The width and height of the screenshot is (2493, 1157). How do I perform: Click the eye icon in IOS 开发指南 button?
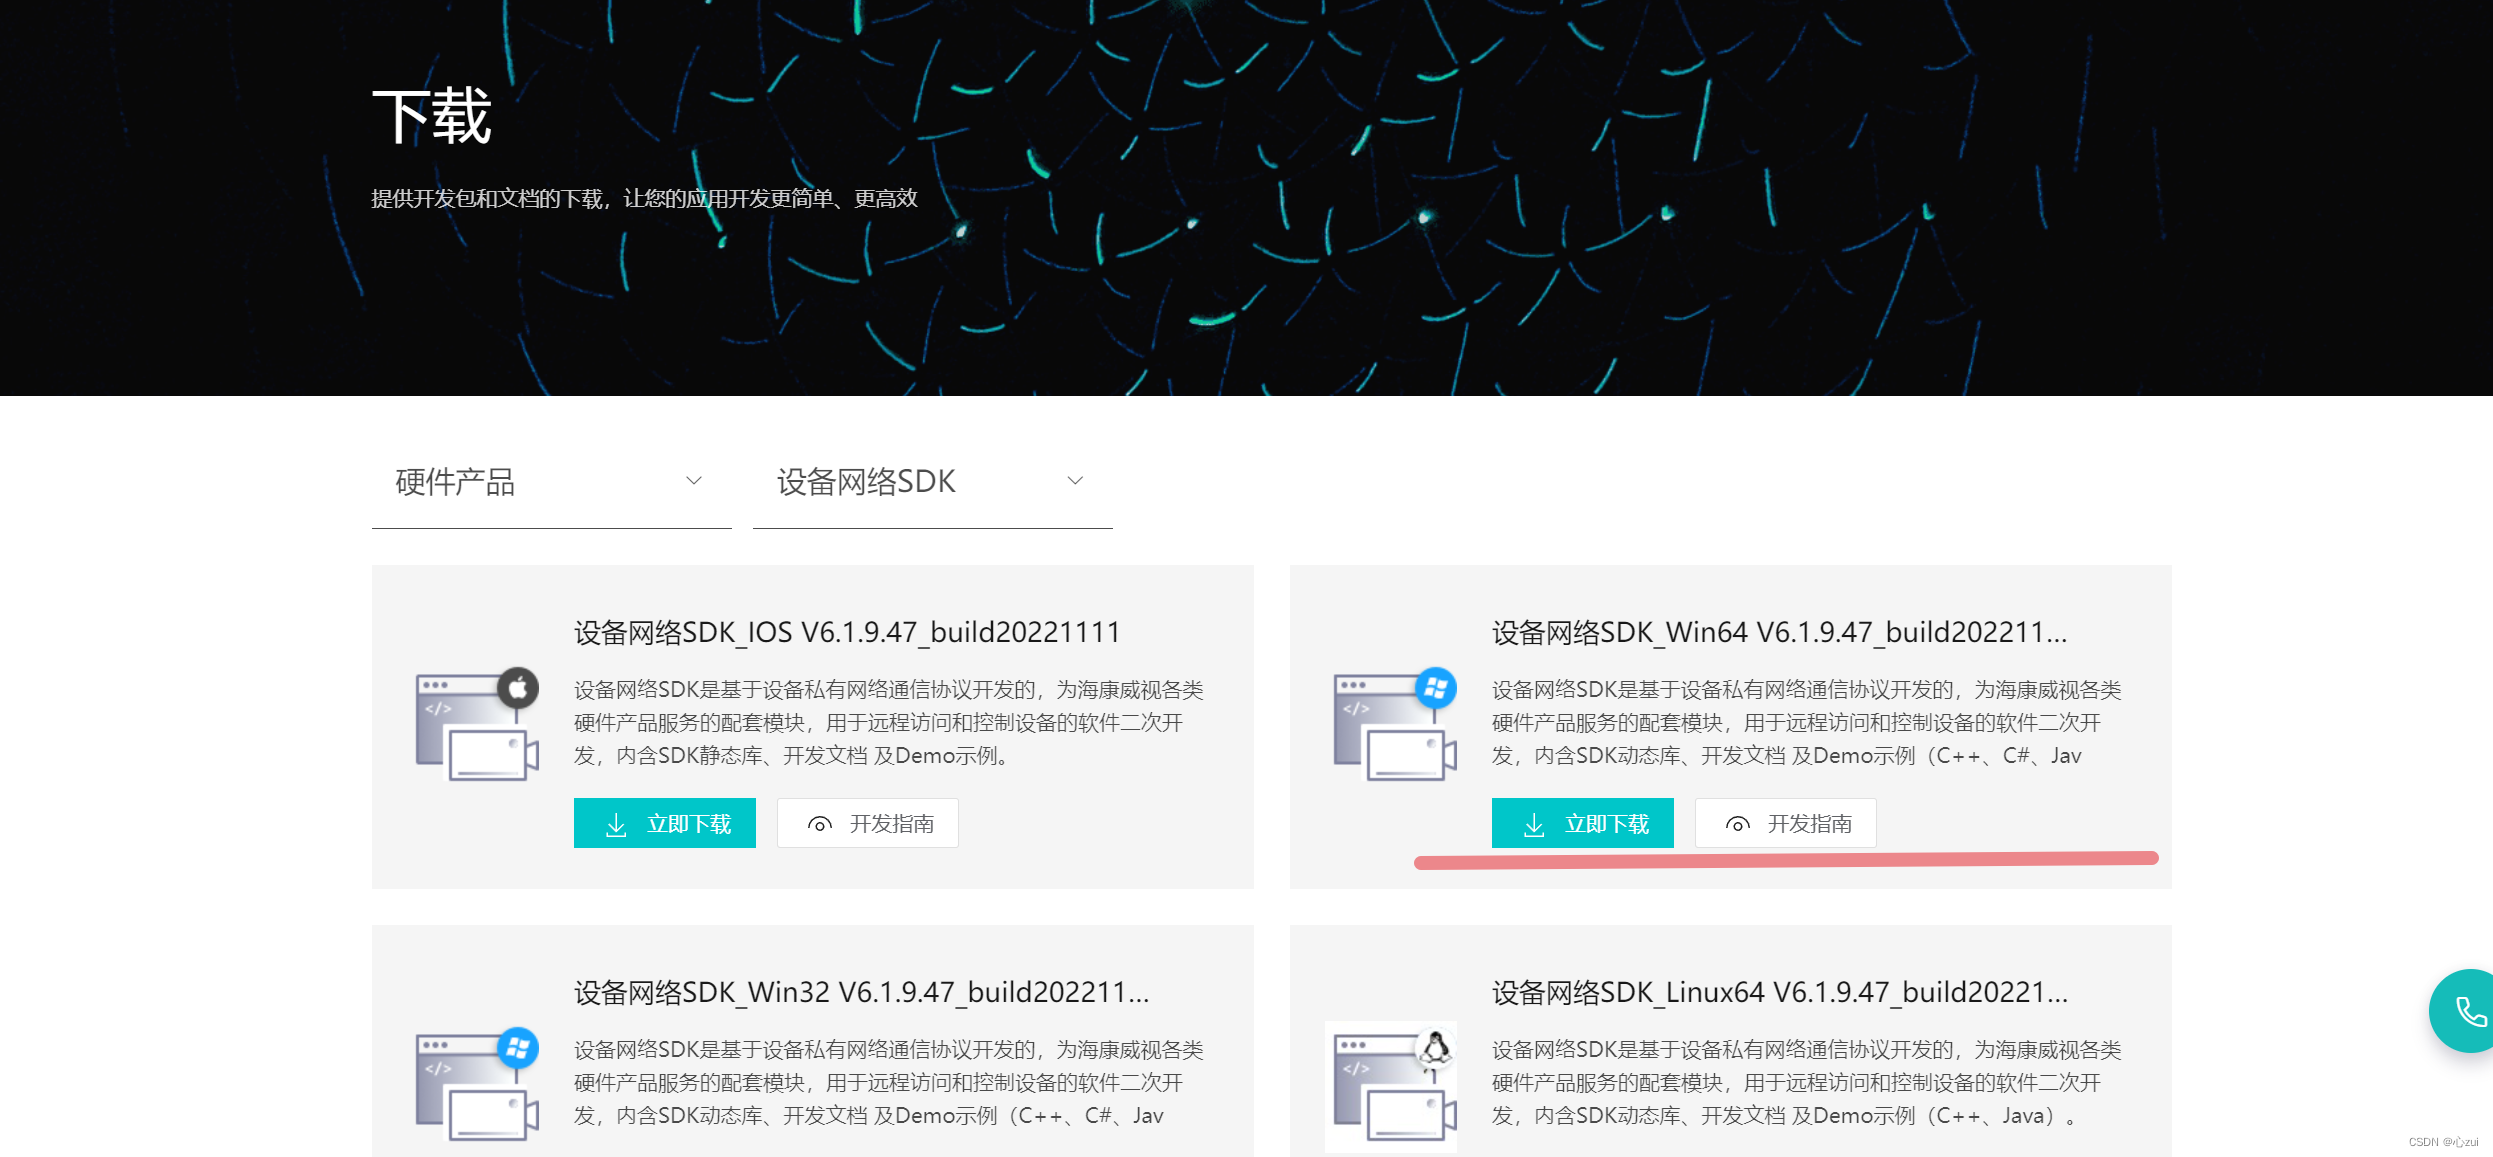pos(820,824)
